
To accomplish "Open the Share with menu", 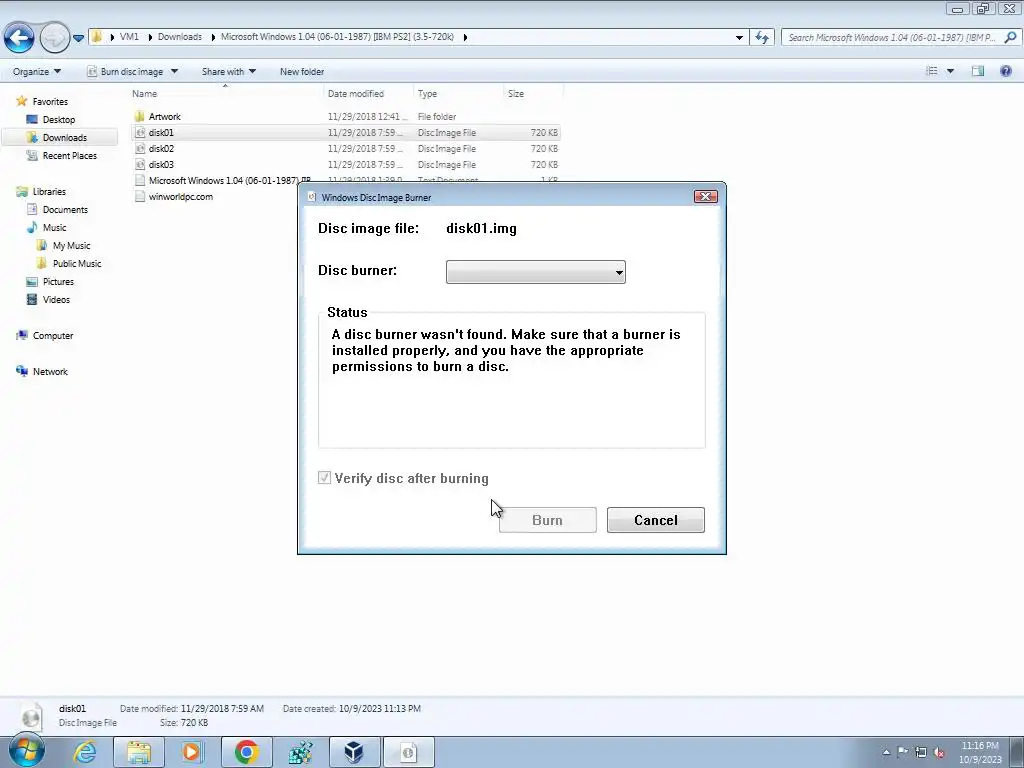I will [x=229, y=71].
